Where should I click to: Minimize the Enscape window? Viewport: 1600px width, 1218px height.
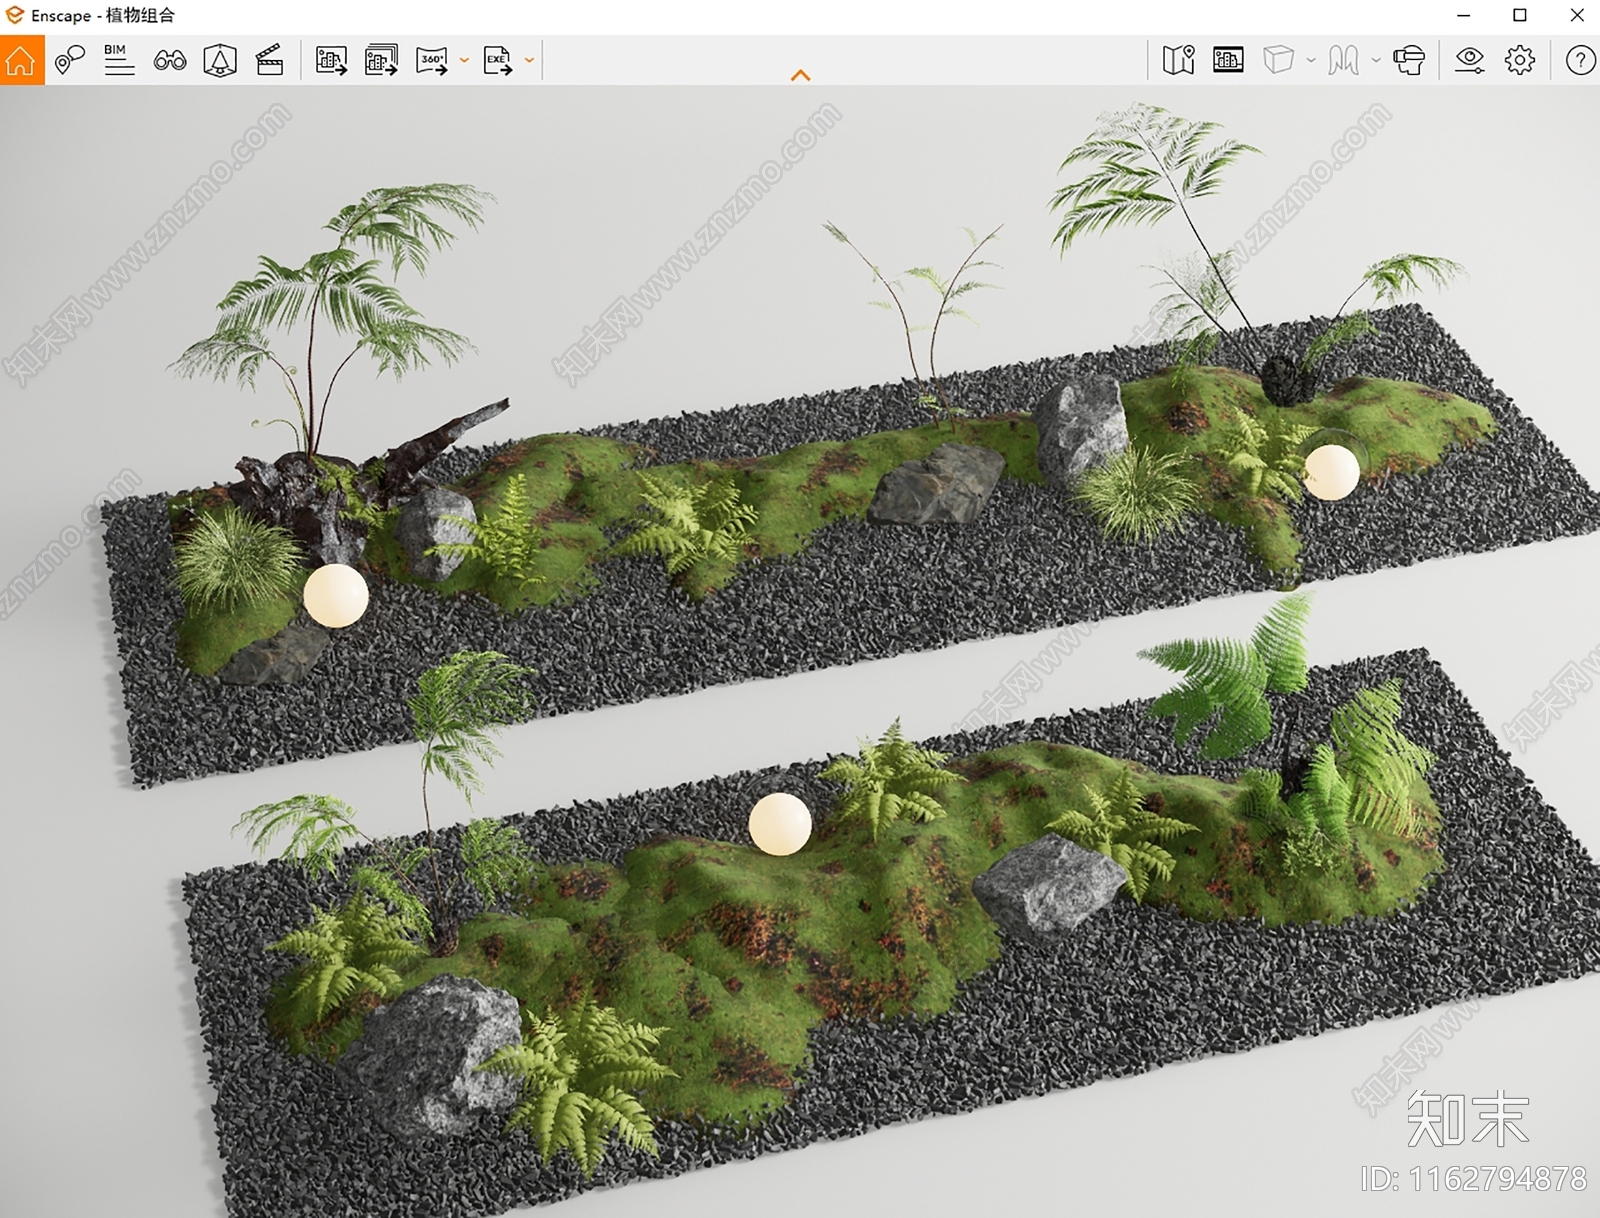(x=1464, y=15)
